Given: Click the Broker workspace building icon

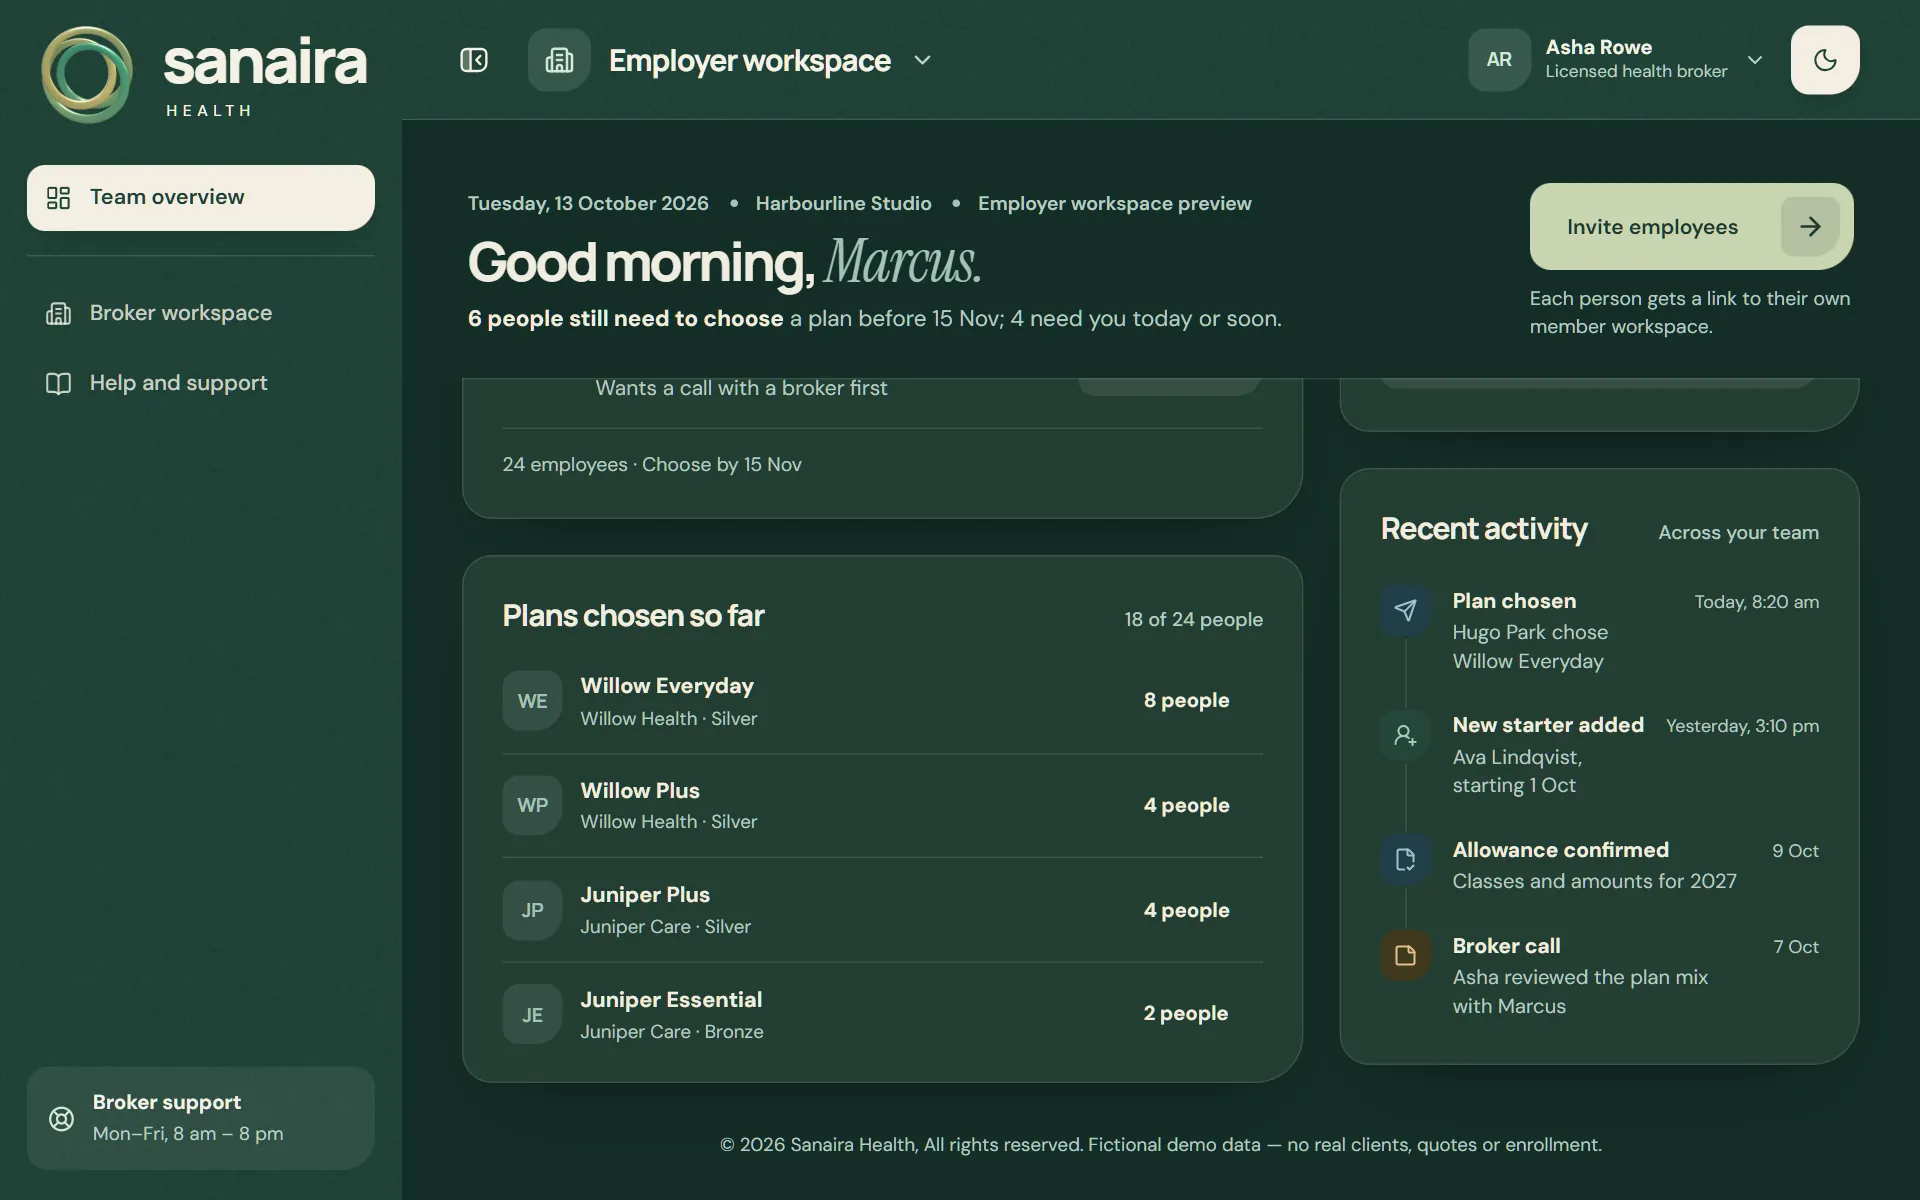Looking at the screenshot, I should (x=59, y=313).
